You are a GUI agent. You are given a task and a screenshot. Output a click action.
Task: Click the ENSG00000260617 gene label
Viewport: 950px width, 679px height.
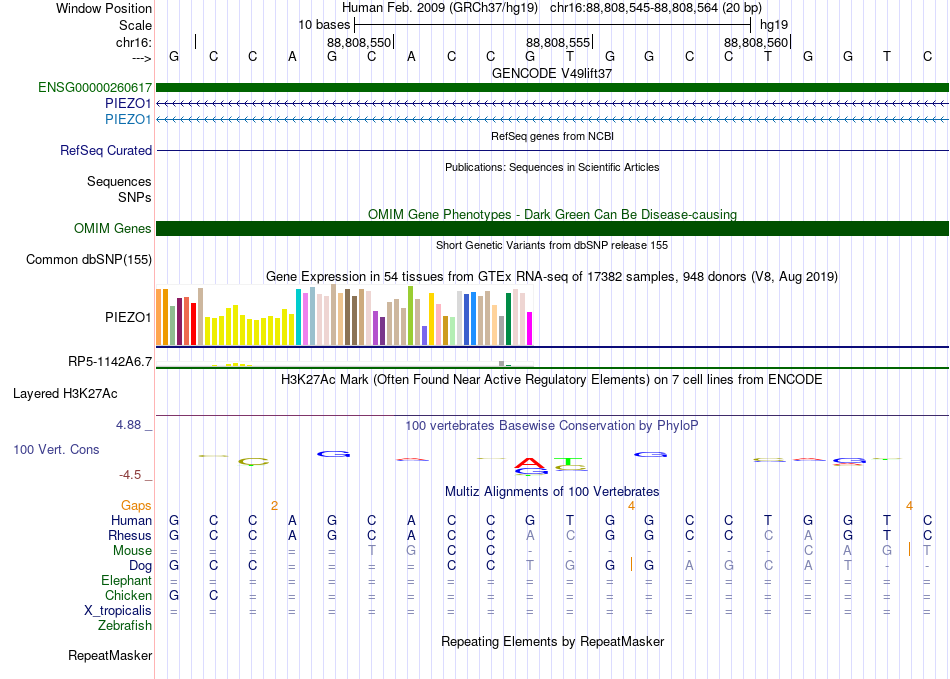pyautogui.click(x=95, y=88)
